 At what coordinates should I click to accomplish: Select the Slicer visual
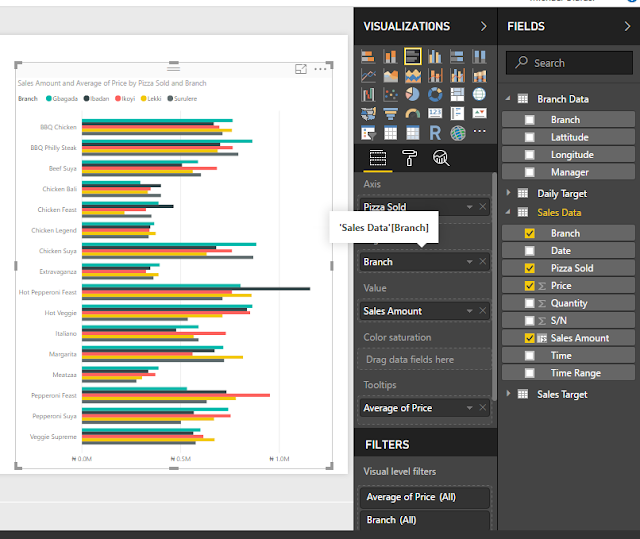pyautogui.click(x=368, y=133)
